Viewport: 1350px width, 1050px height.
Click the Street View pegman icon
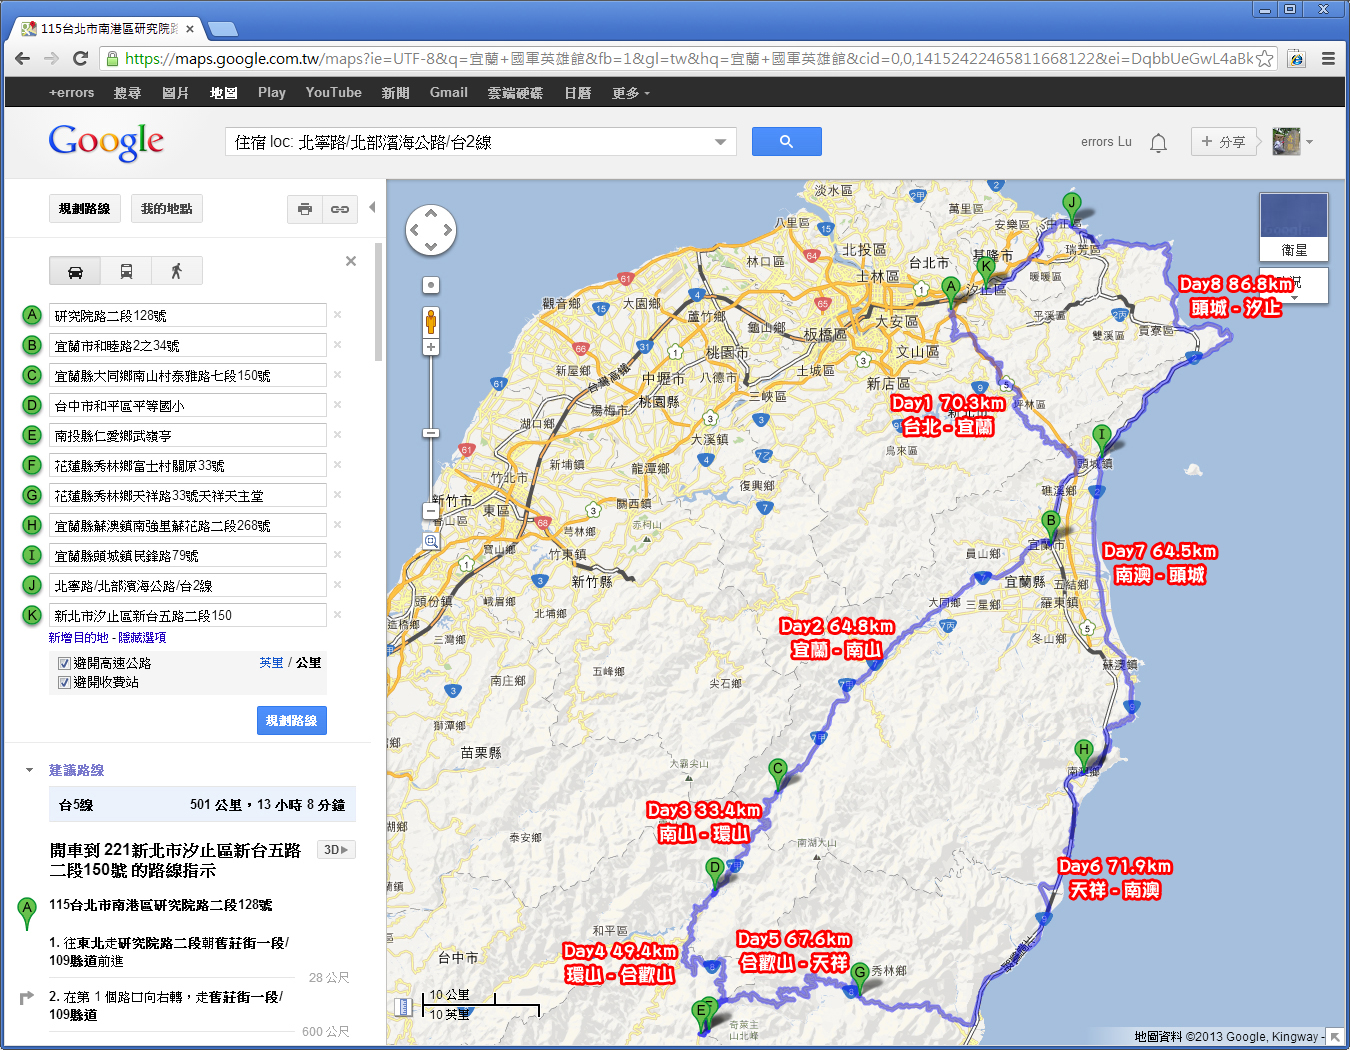[x=431, y=322]
